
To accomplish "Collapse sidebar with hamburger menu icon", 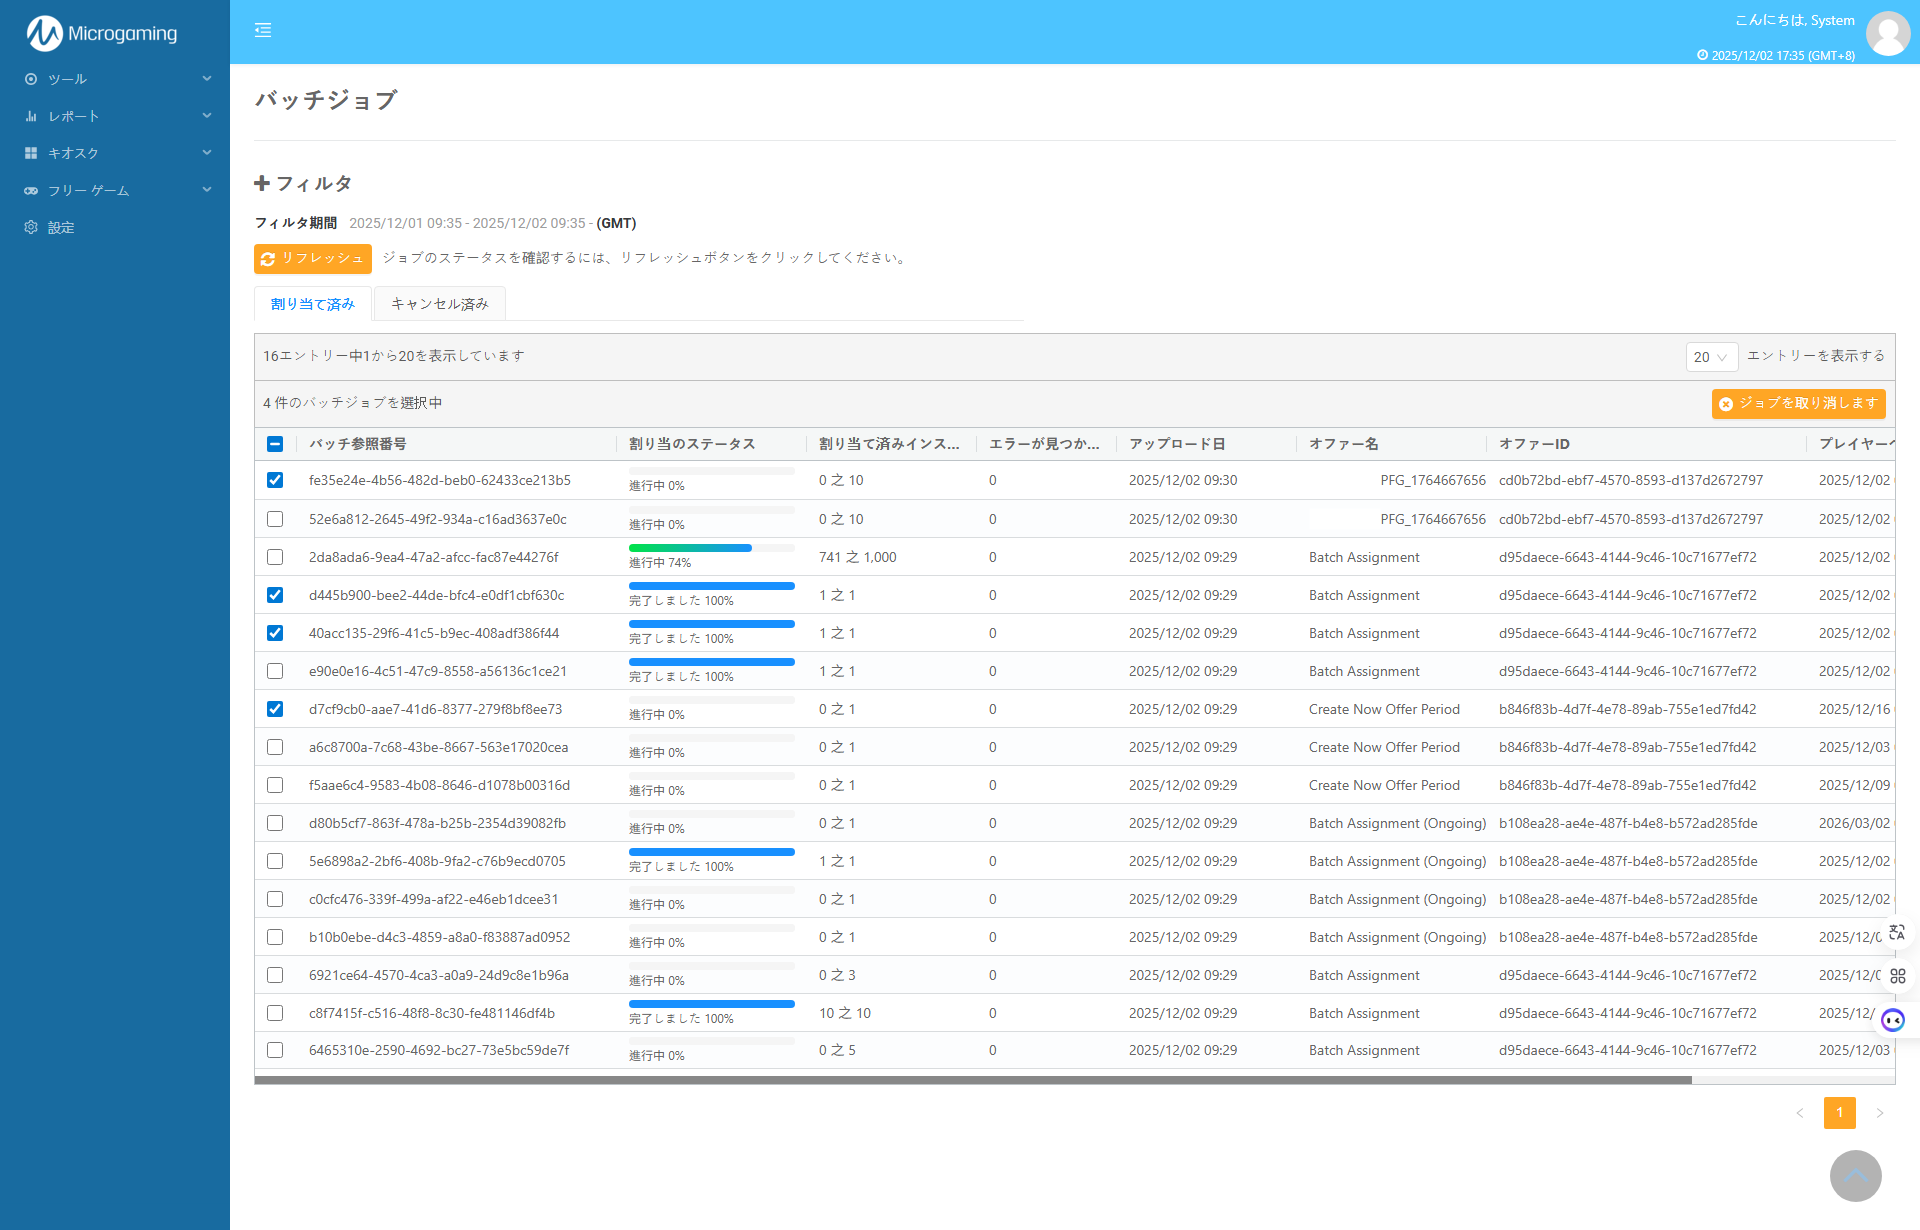I will pos(263,31).
